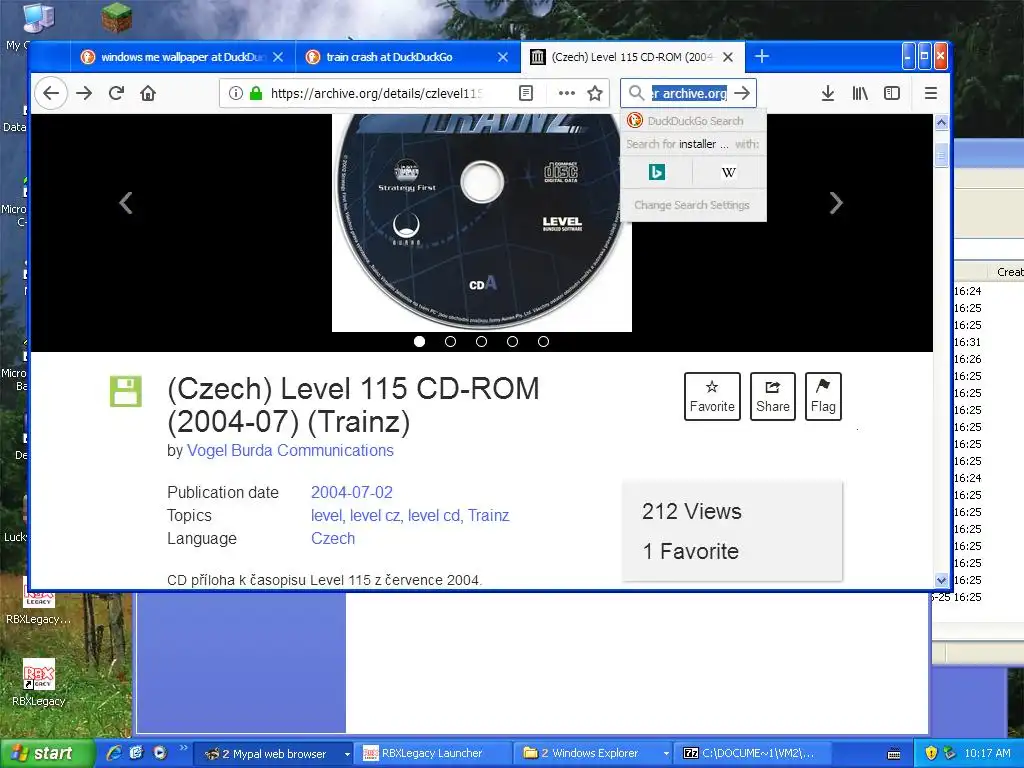The width and height of the screenshot is (1024, 768).
Task: Expand quick launch overflow chevron
Action: coord(184,748)
